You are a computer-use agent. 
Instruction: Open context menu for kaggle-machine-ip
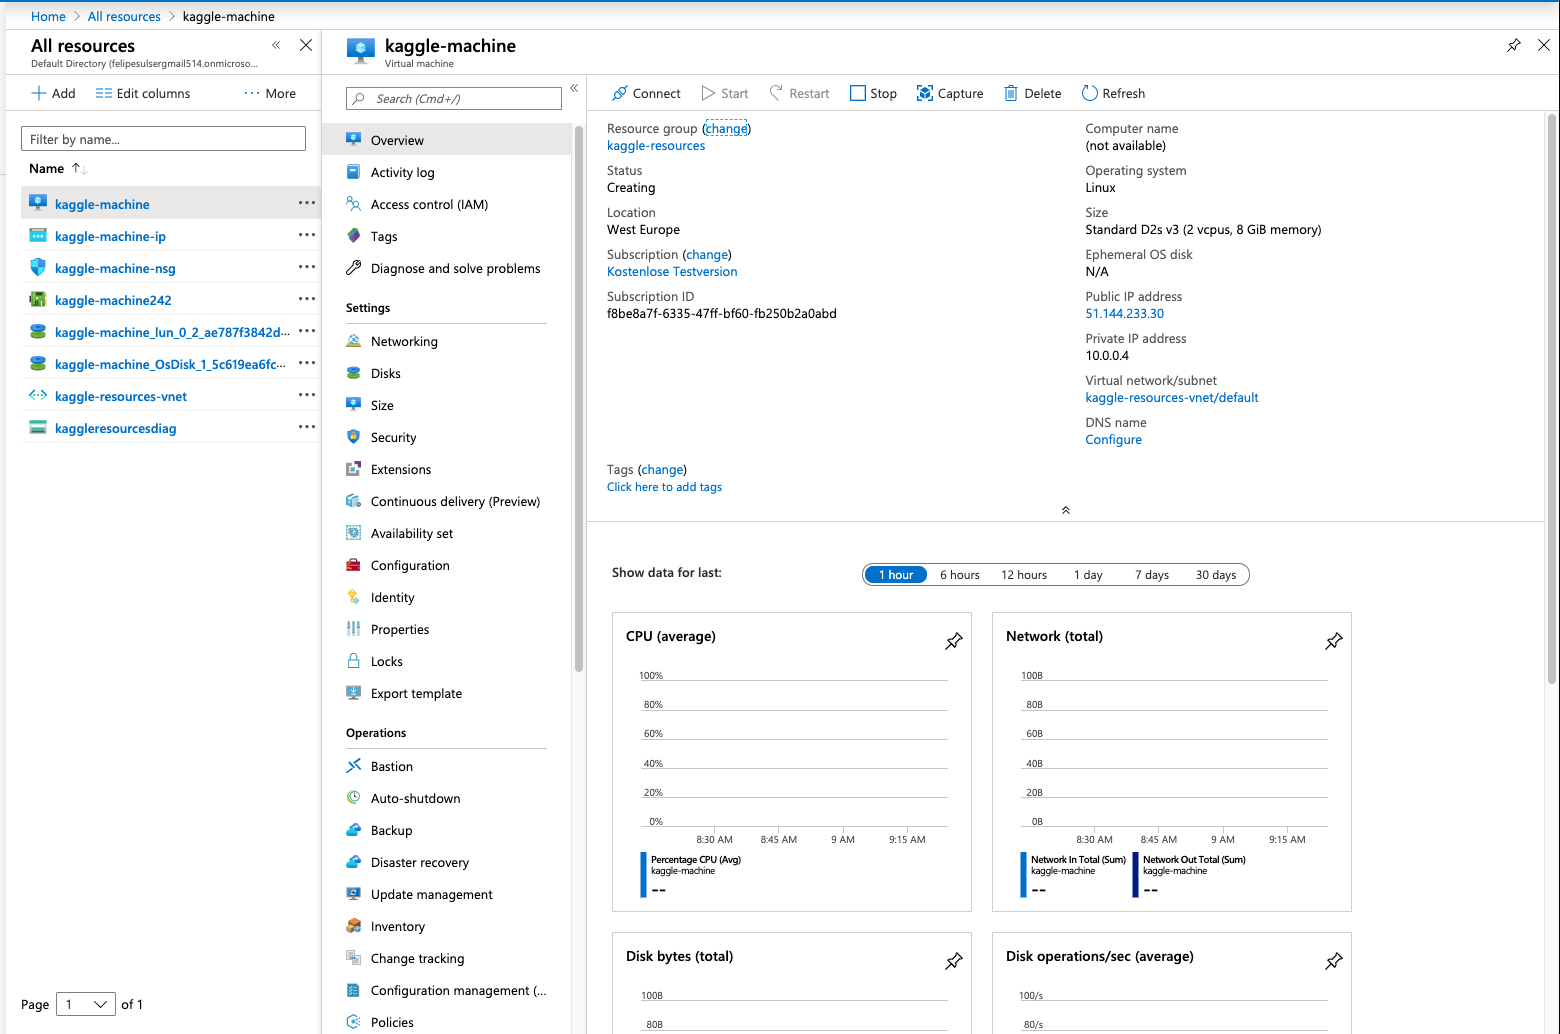pyautogui.click(x=307, y=235)
